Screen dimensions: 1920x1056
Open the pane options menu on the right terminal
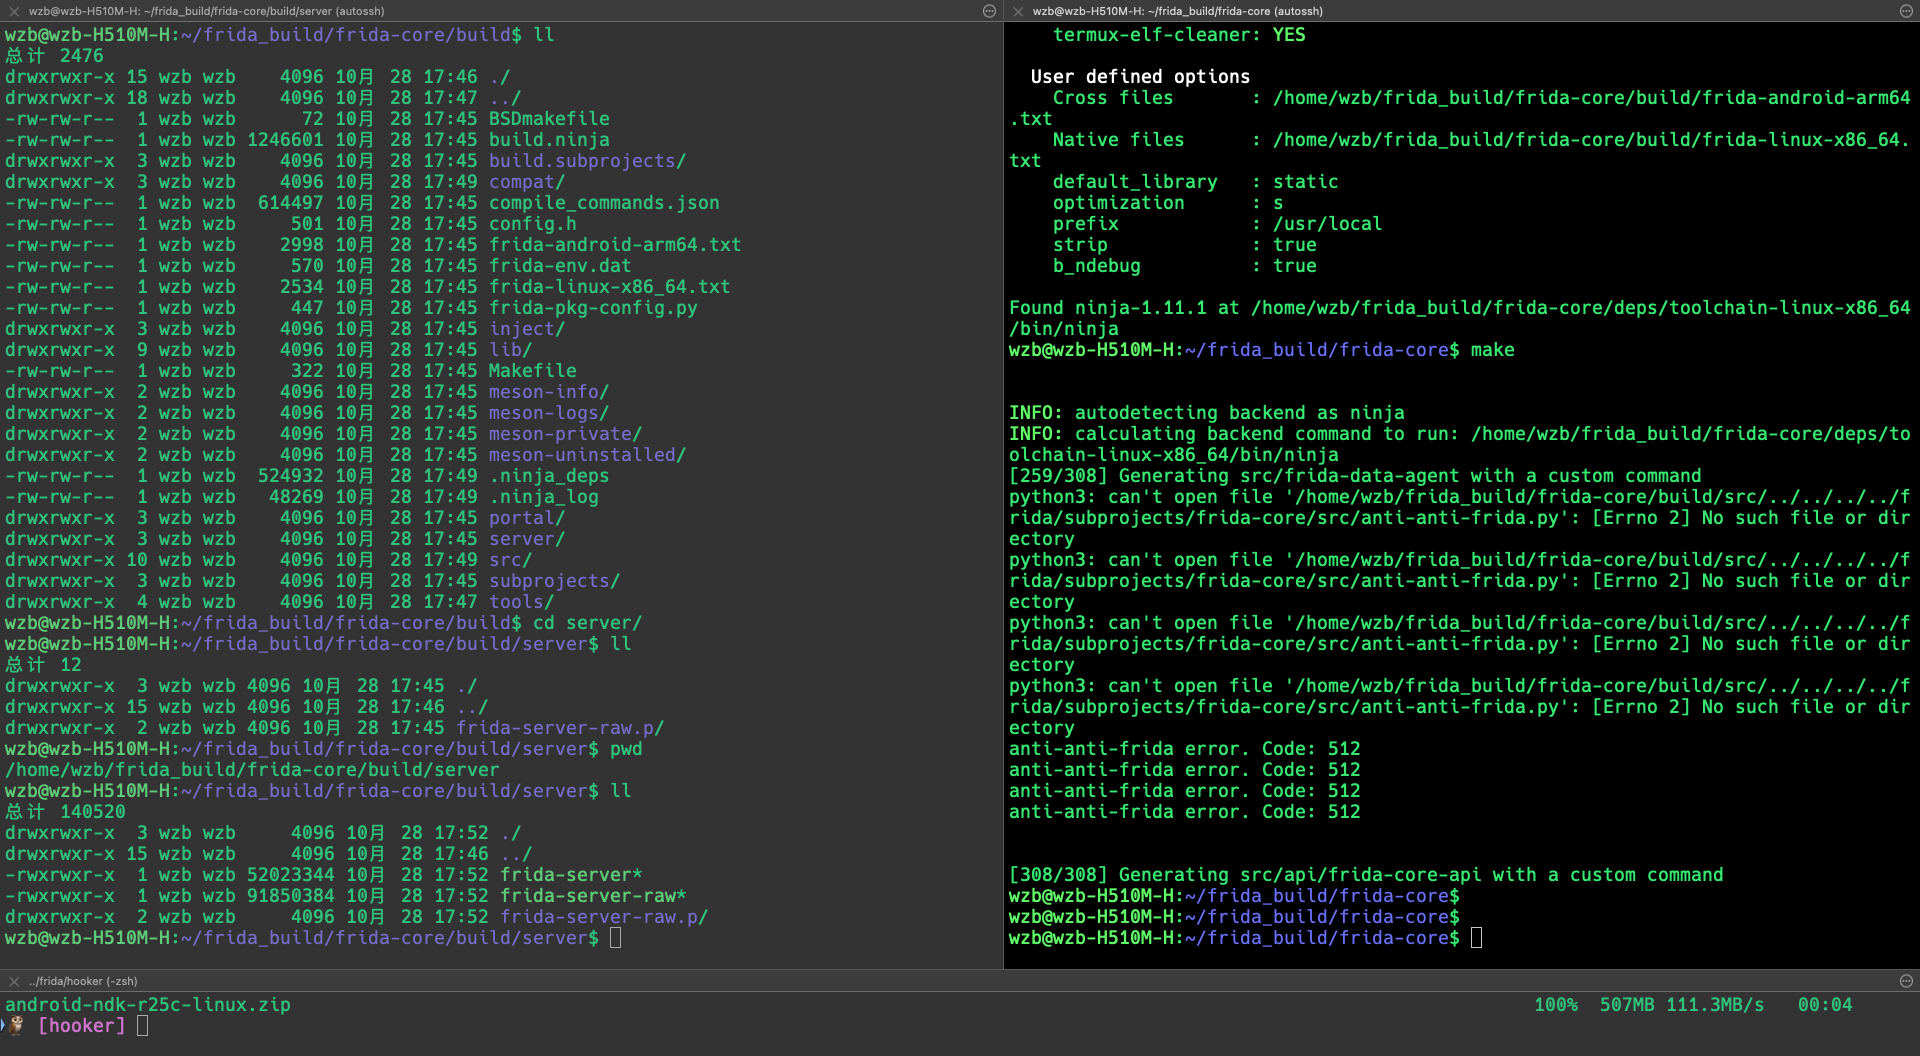tap(1906, 11)
